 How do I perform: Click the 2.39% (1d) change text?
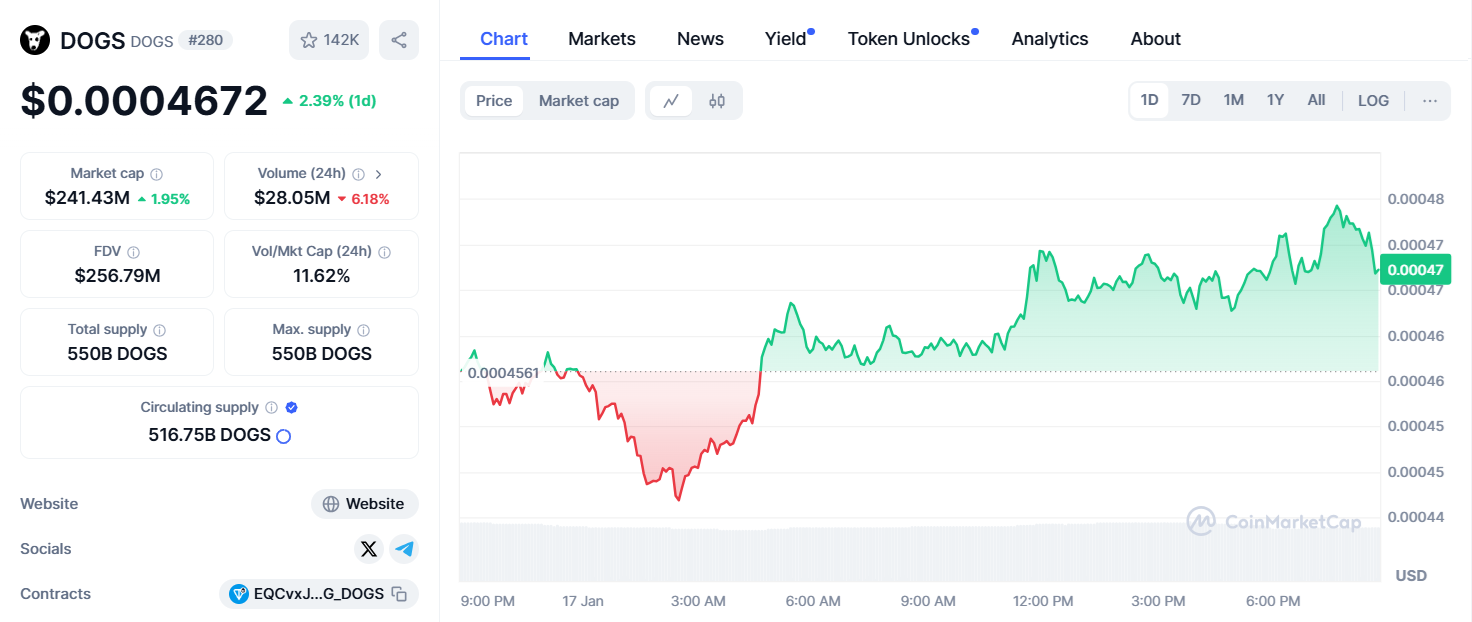pyautogui.click(x=337, y=101)
